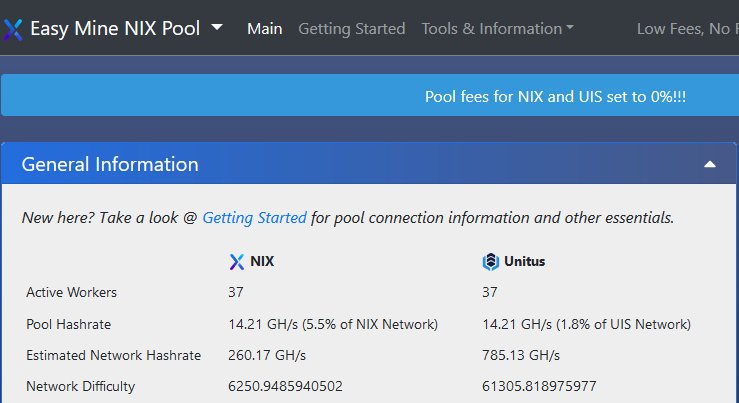Image resolution: width=739 pixels, height=403 pixels.
Task: Click Unitus difficulty 61305.818975977
Action: [x=539, y=387]
